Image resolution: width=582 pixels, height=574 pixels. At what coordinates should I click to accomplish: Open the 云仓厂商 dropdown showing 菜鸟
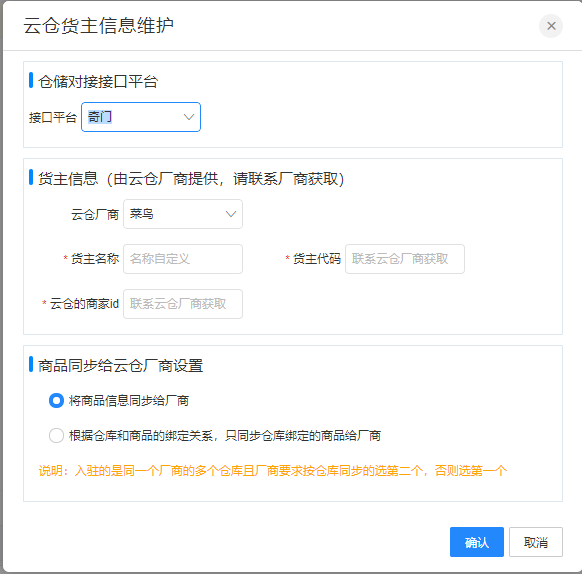tap(183, 214)
